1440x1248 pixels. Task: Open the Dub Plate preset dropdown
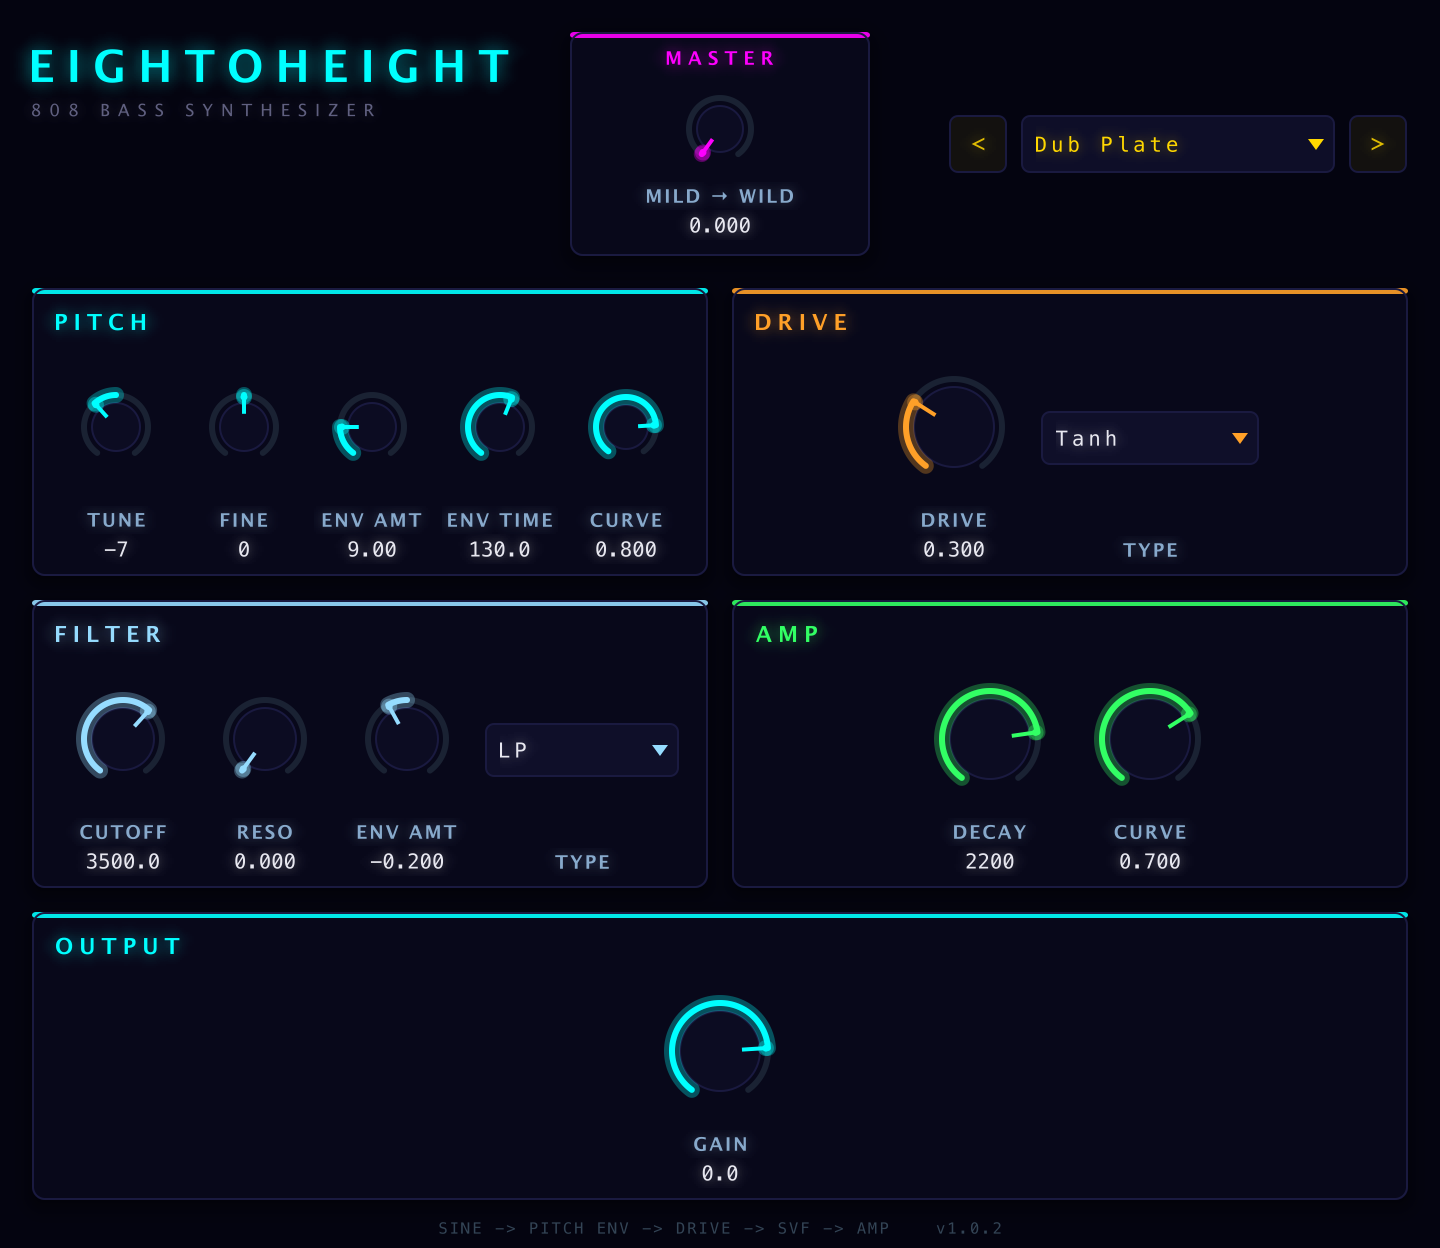pyautogui.click(x=1178, y=144)
